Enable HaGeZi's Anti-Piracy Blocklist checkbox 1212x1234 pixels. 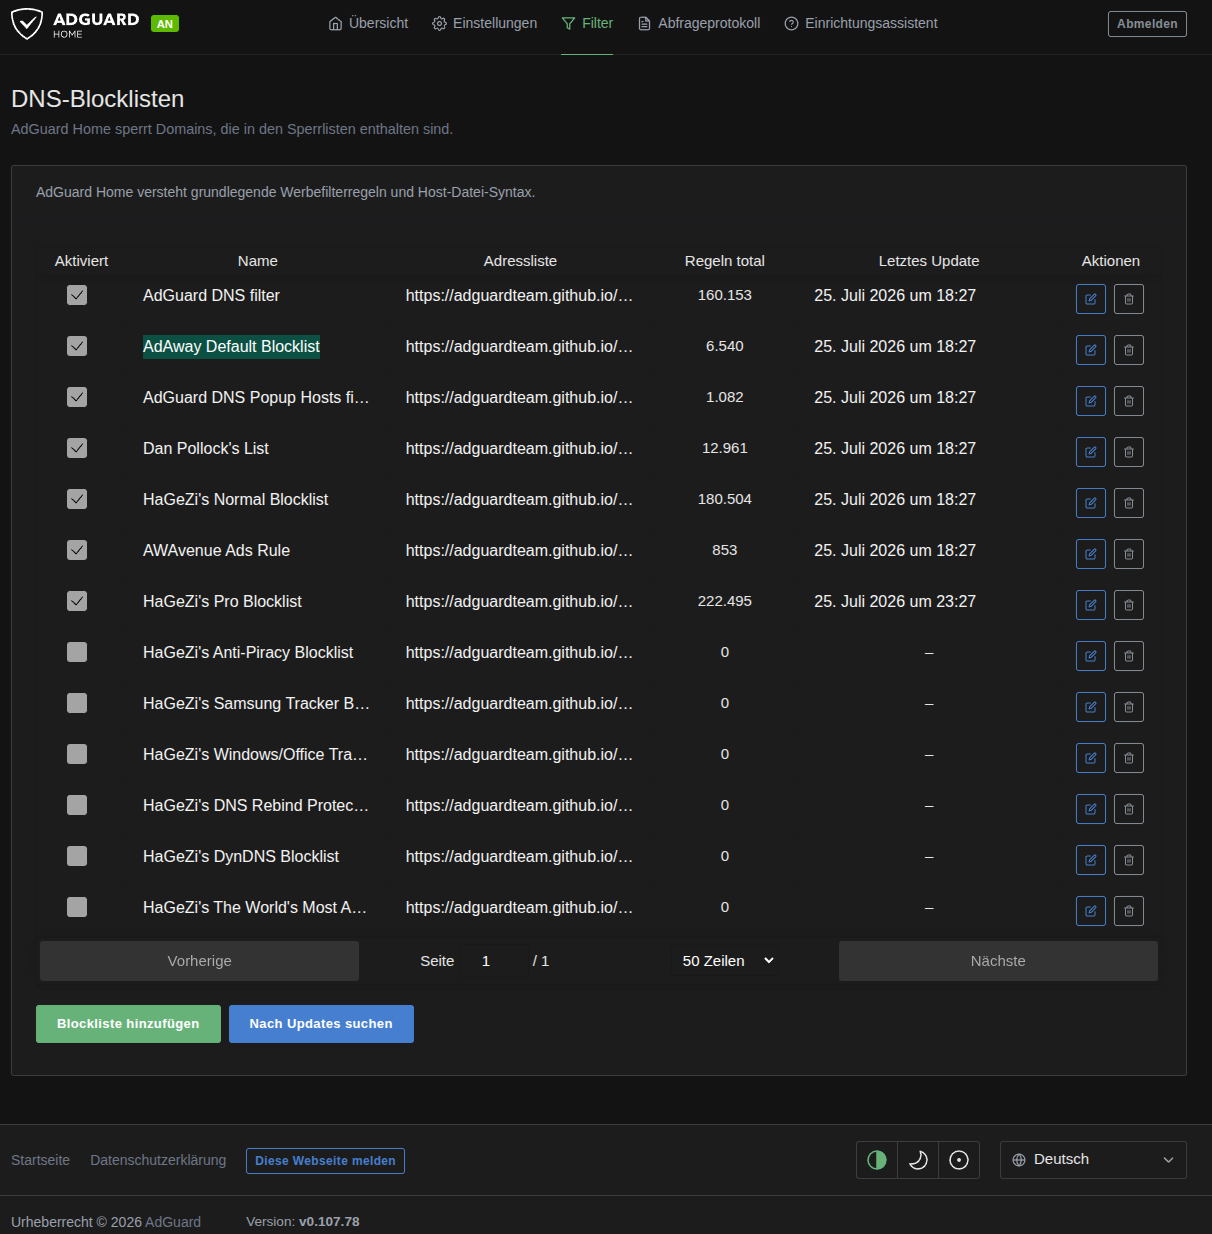point(77,652)
